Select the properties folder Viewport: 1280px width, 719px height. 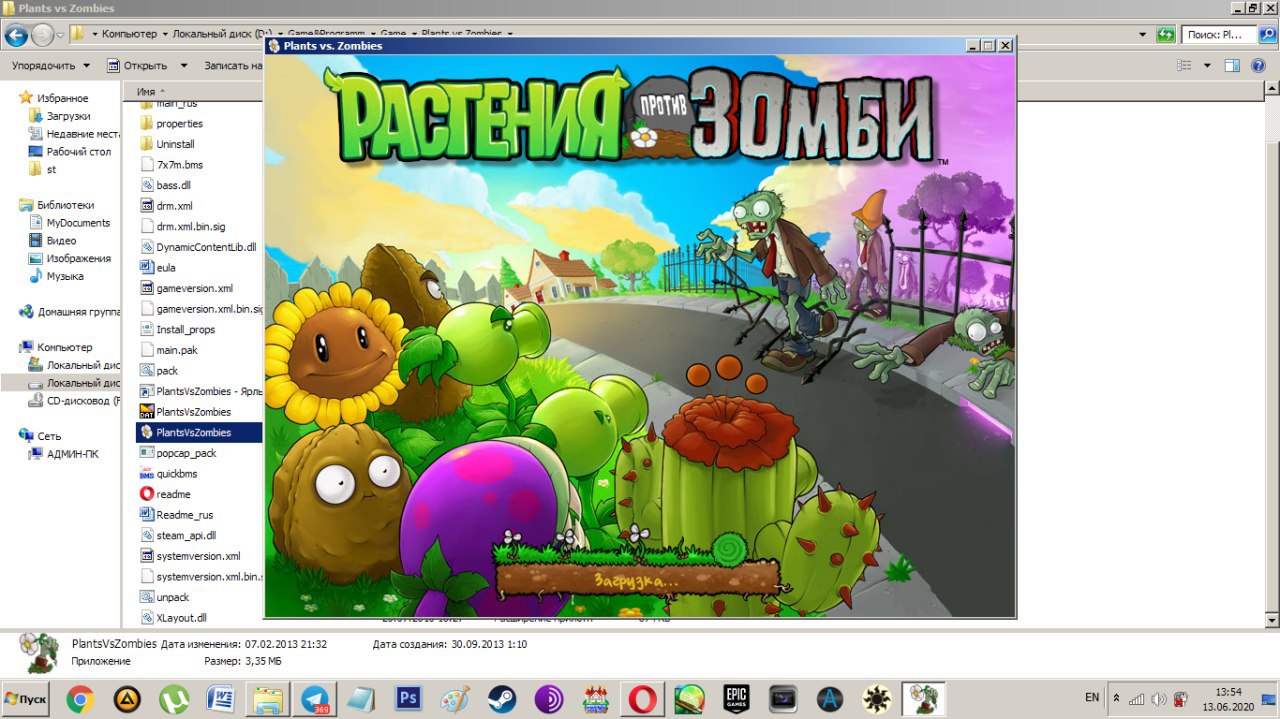click(x=171, y=124)
